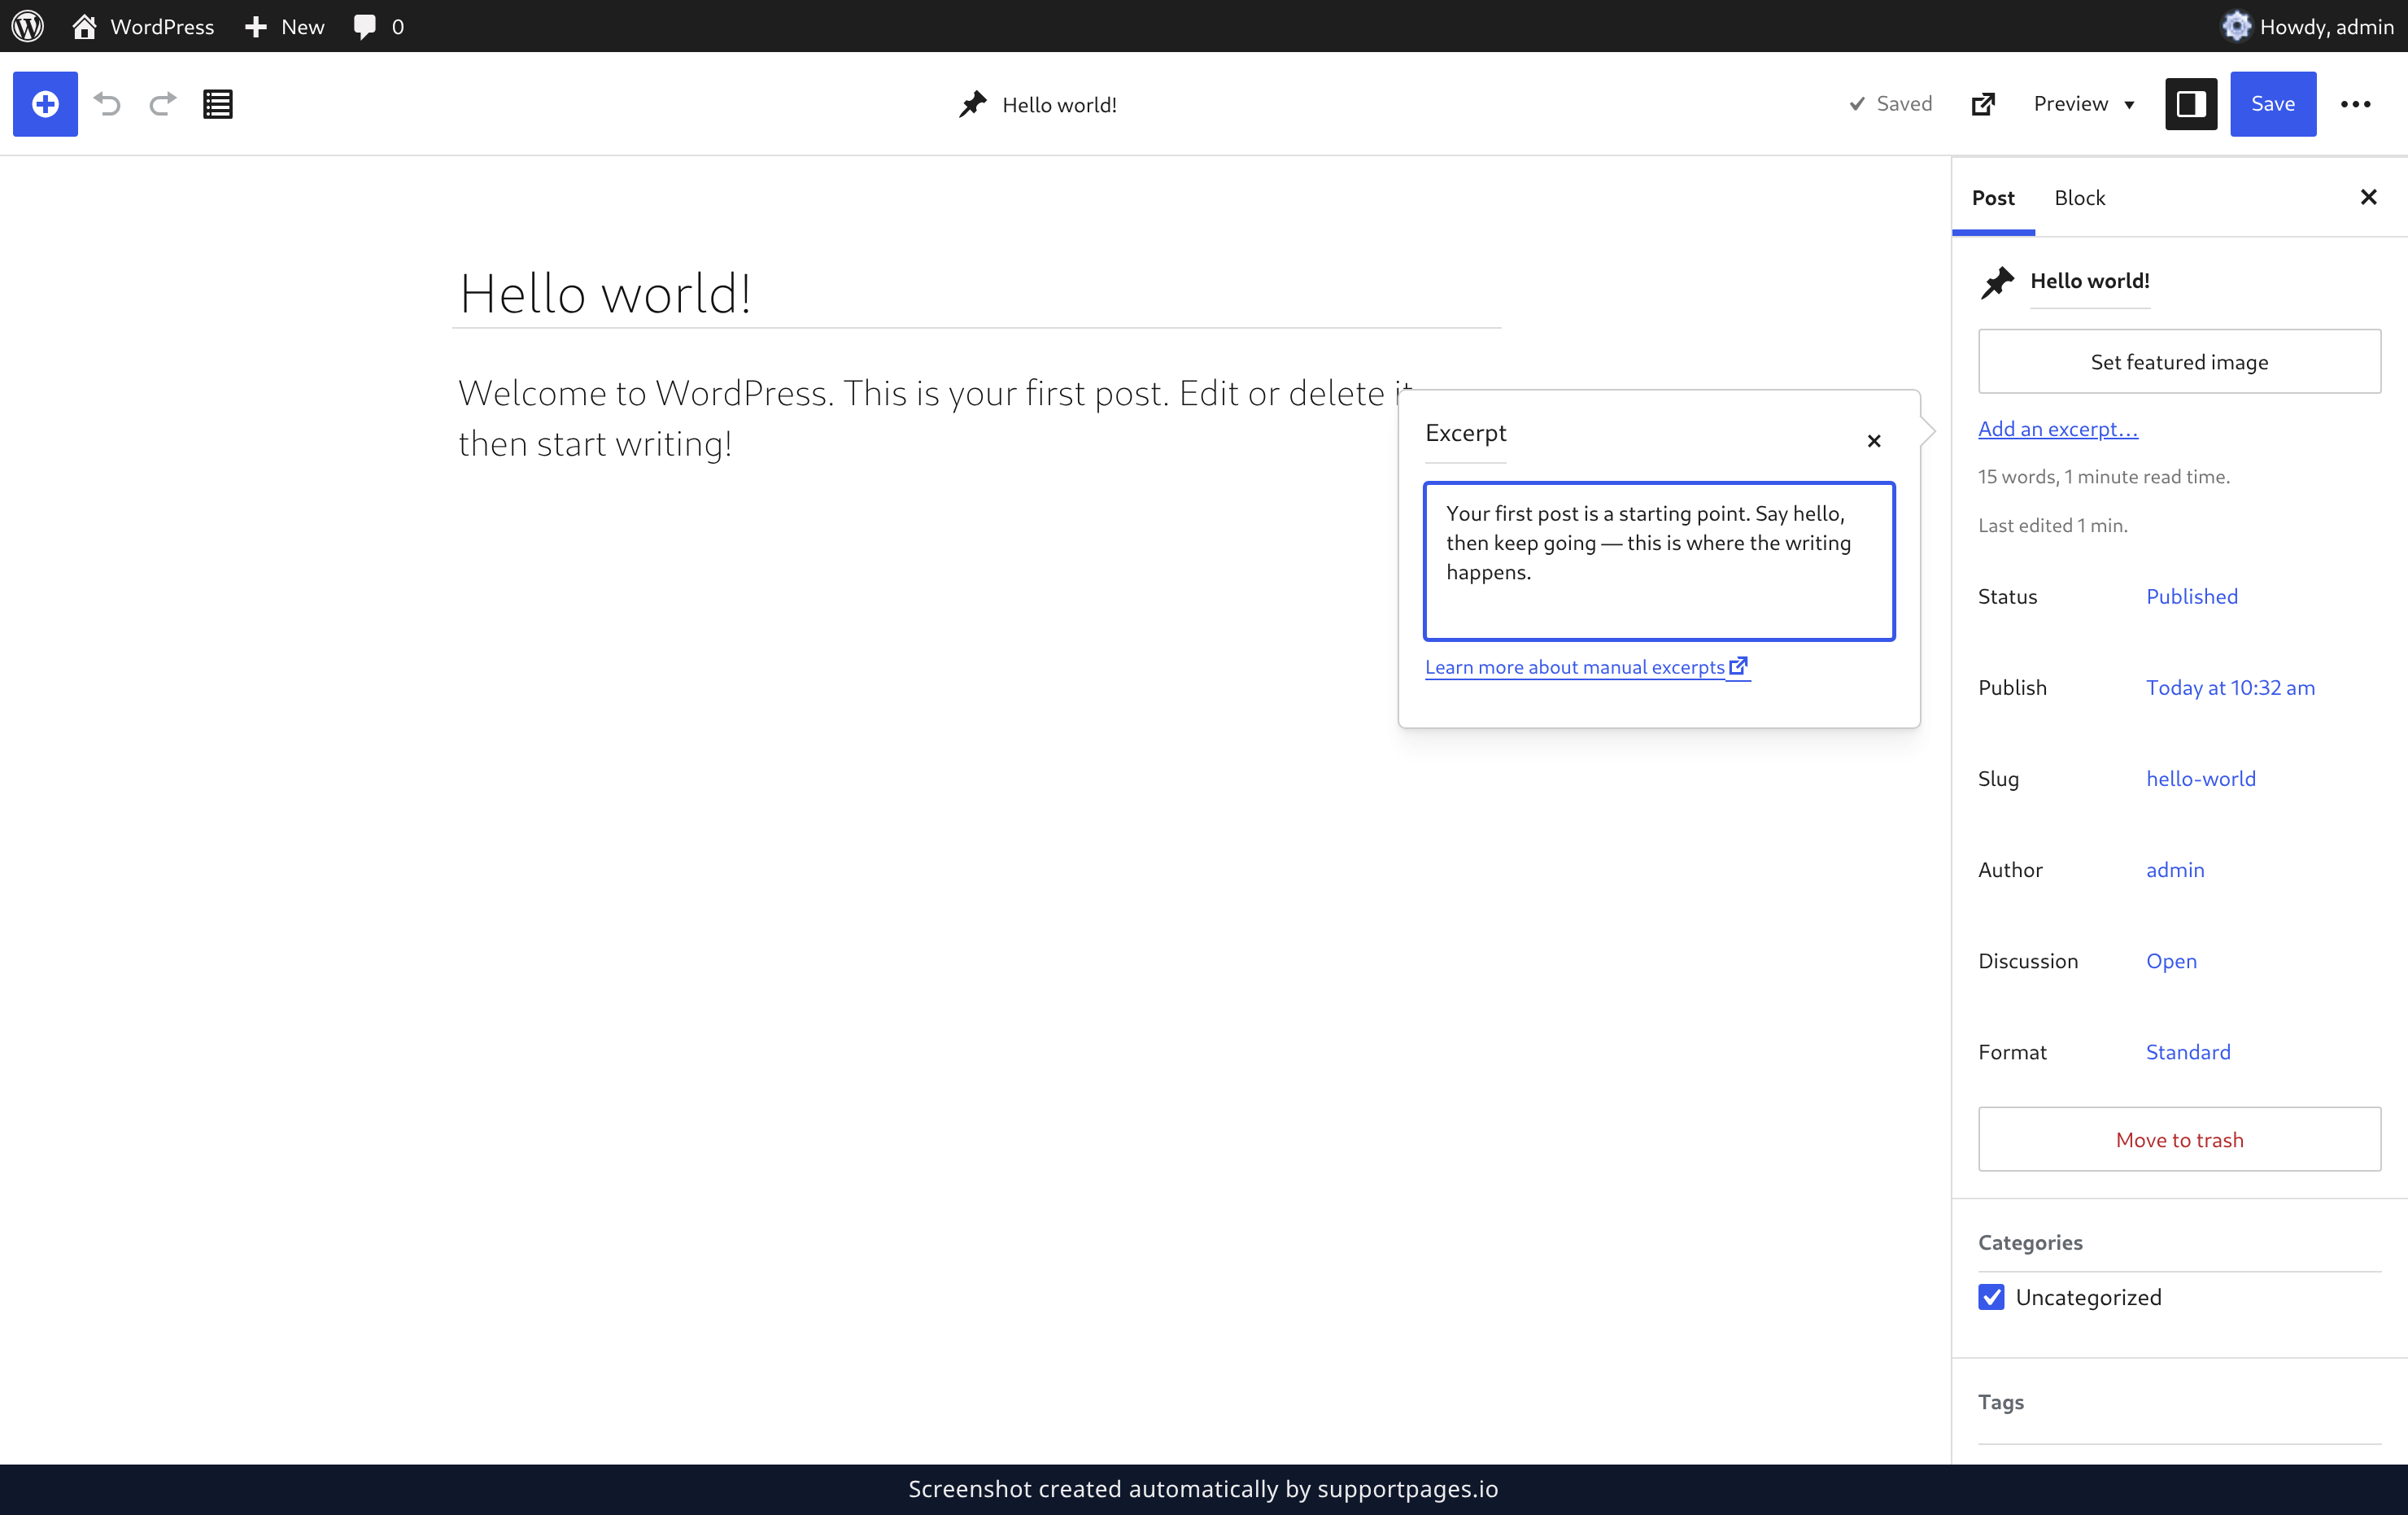Toggle the settings sidebar panel
The image size is (2408, 1515).
coord(2191,104)
